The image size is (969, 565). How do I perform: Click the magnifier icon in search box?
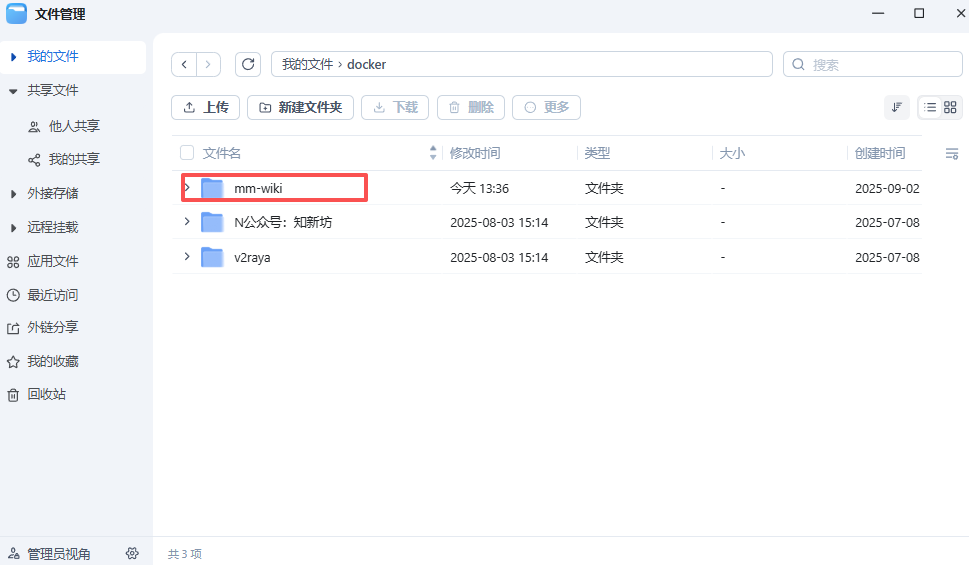click(798, 64)
